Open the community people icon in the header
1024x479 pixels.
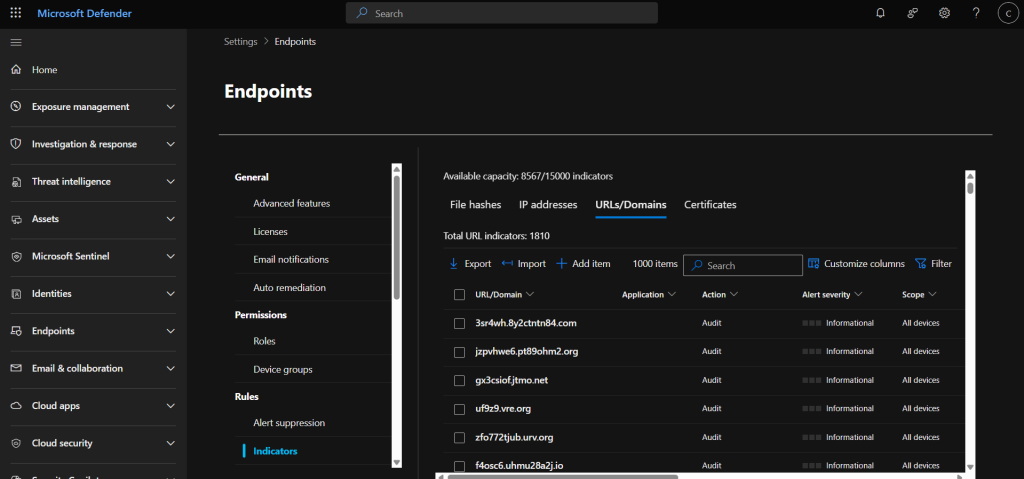click(x=912, y=13)
